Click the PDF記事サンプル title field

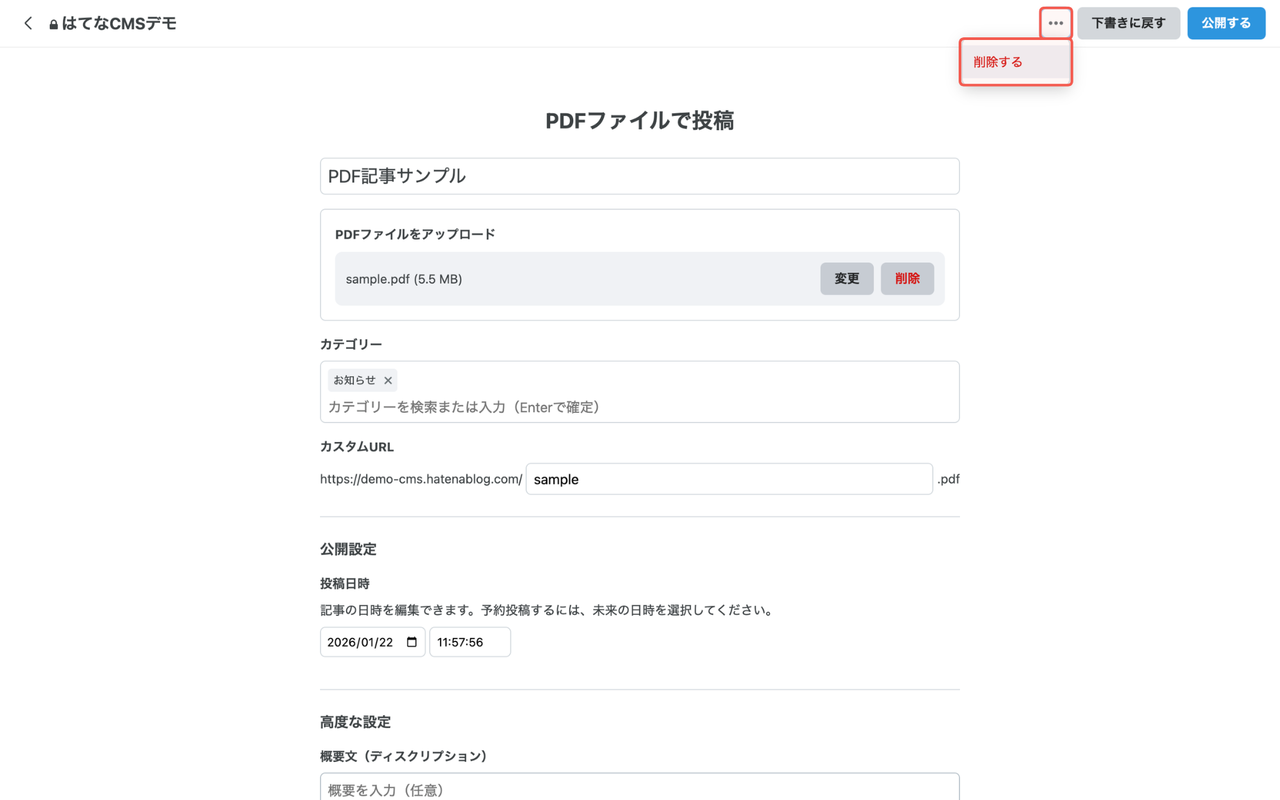[639, 175]
